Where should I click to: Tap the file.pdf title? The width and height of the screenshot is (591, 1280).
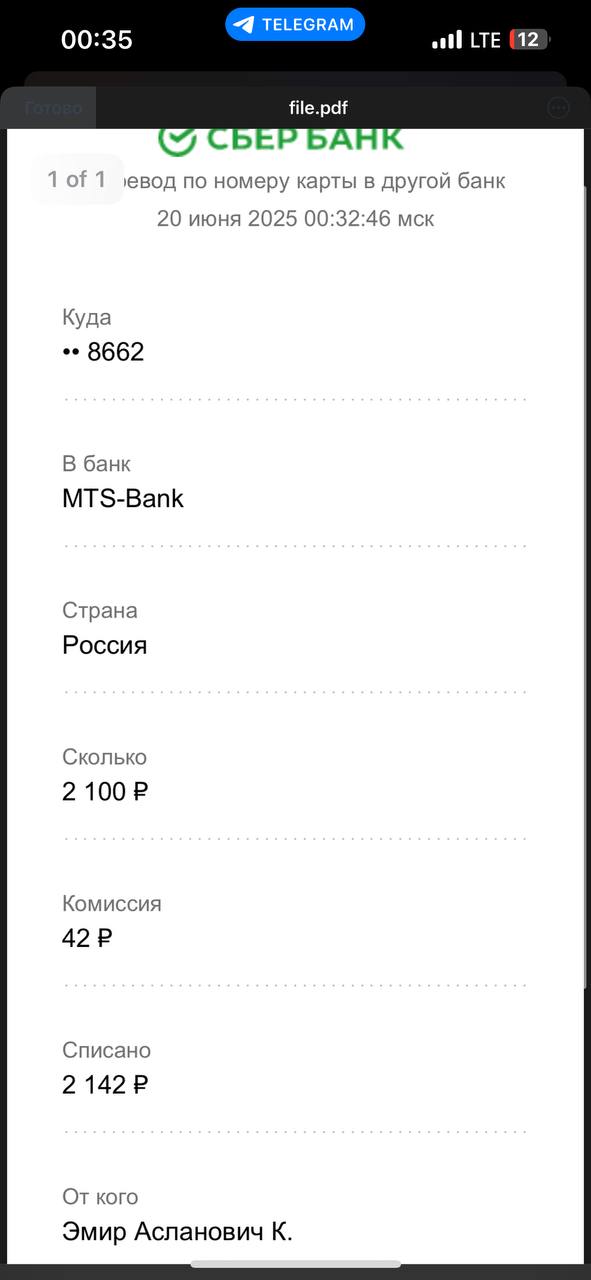[x=318, y=108]
